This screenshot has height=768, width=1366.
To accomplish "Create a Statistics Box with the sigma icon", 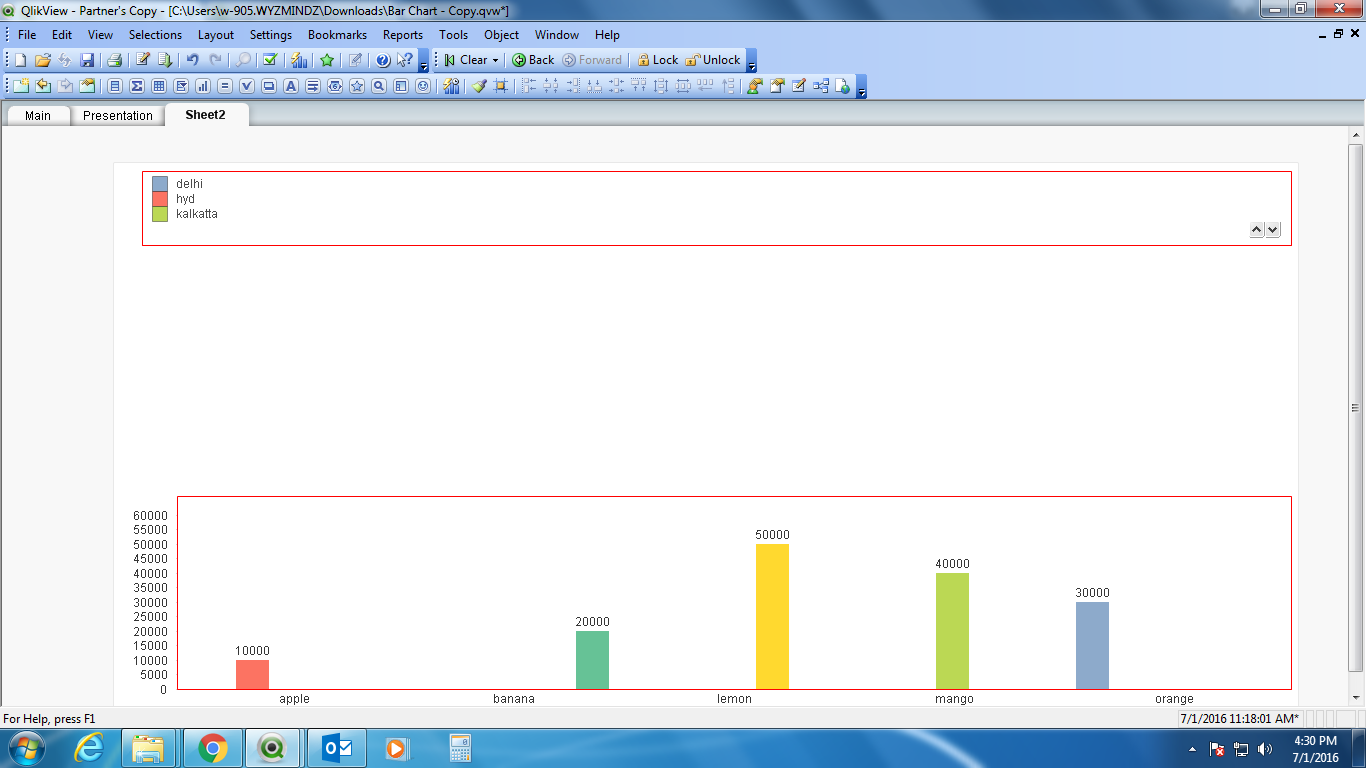I will click(137, 86).
